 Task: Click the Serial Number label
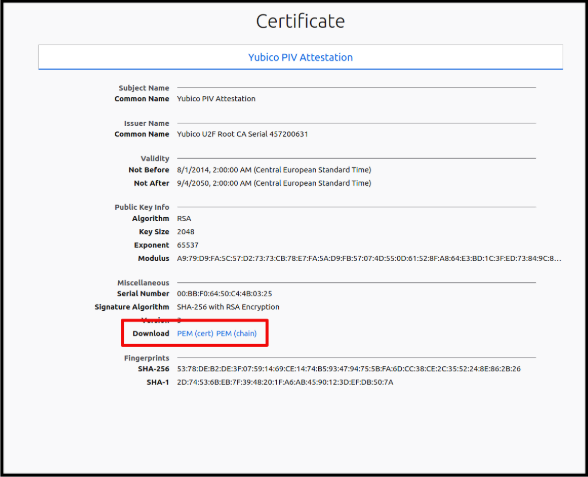pos(143,293)
